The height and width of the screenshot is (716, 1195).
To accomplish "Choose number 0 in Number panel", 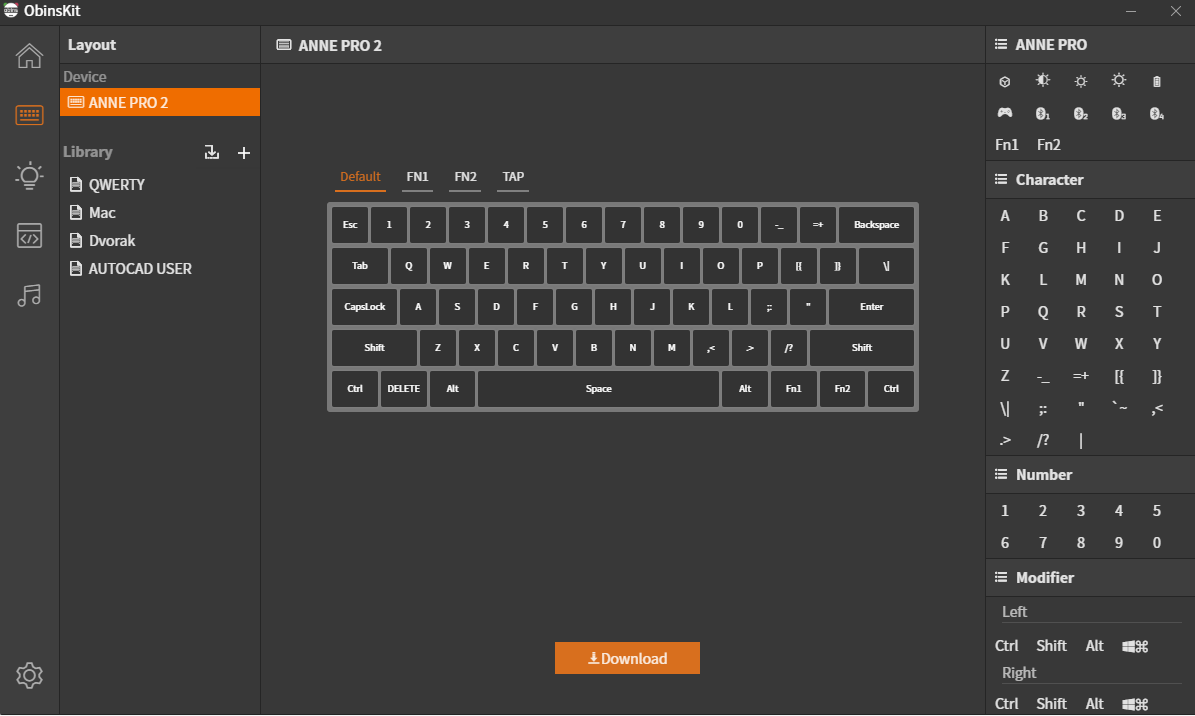I will coord(1157,543).
